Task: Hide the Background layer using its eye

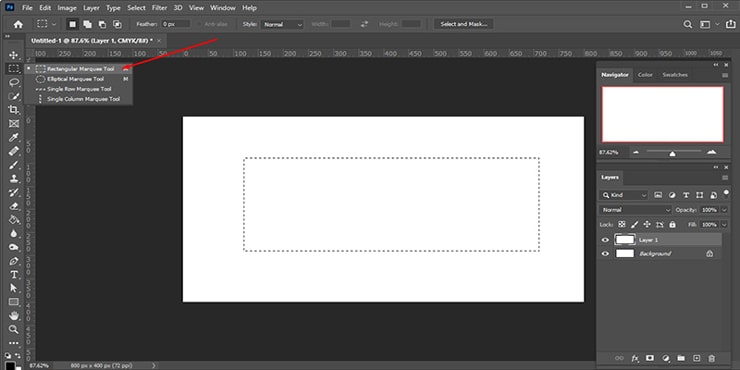Action: click(x=605, y=254)
